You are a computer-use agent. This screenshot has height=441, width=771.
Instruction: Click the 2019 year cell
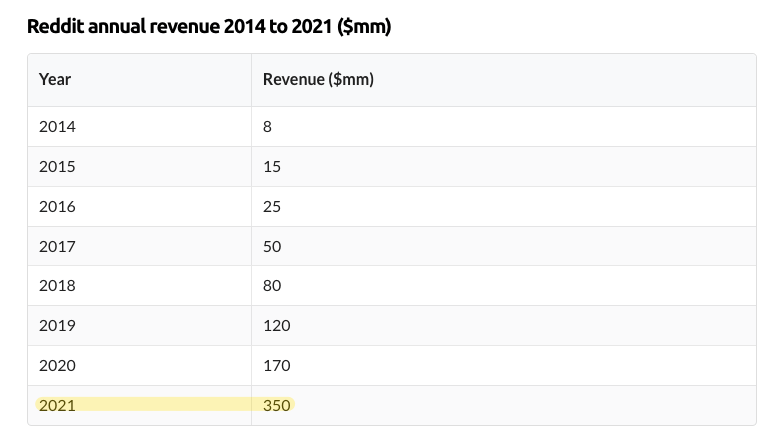pos(57,325)
